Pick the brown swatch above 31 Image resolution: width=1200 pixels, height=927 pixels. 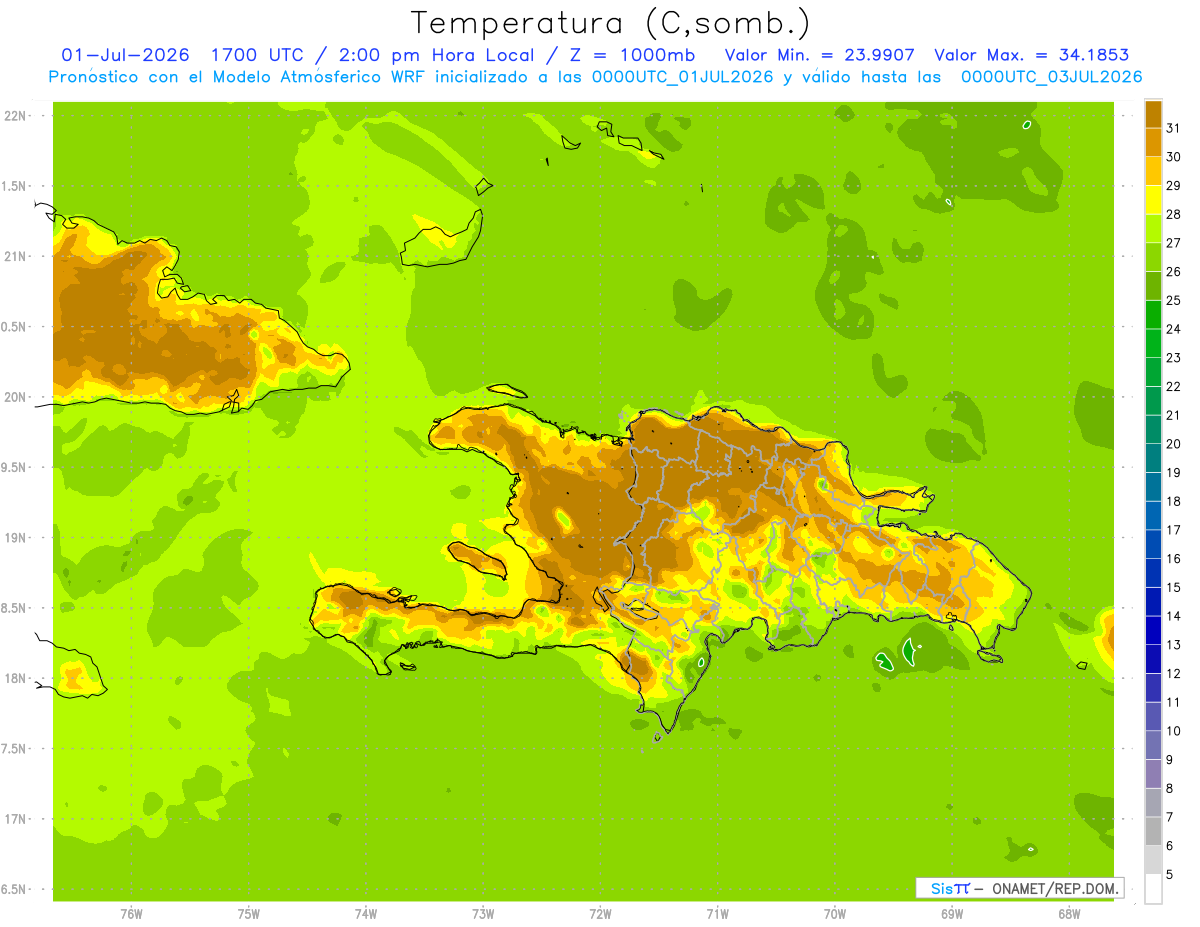pos(1153,114)
